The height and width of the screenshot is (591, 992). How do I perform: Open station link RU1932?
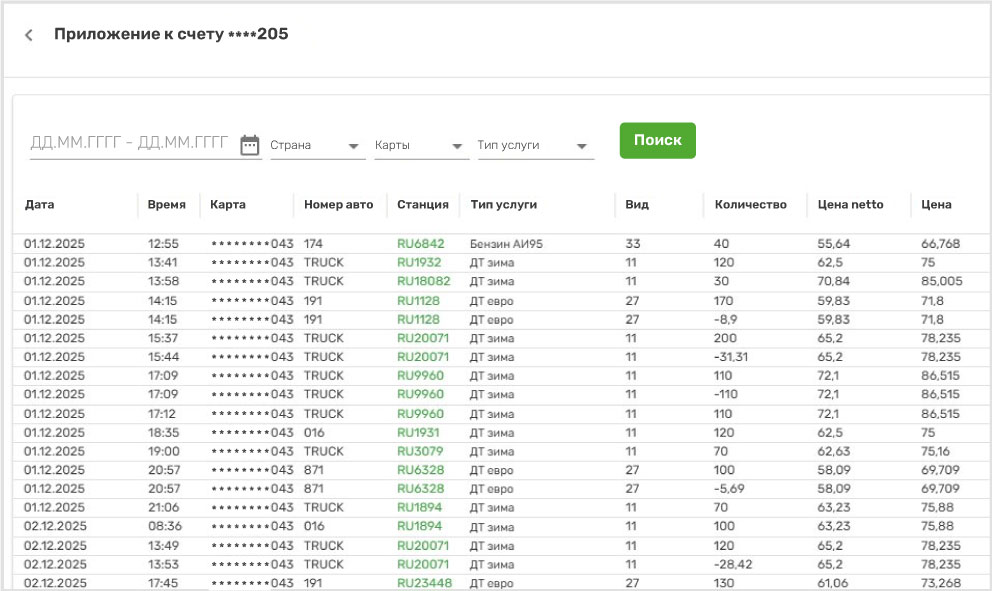pos(419,262)
